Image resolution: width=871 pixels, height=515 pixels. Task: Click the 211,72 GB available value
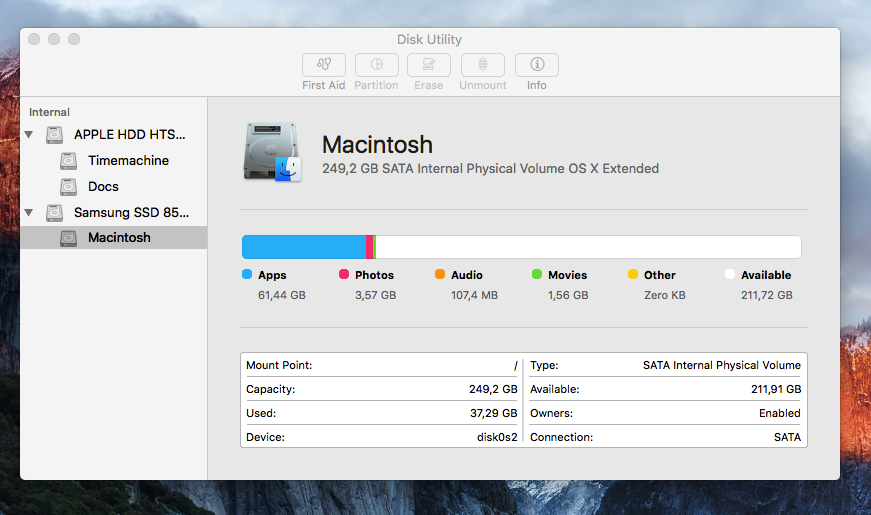point(767,295)
